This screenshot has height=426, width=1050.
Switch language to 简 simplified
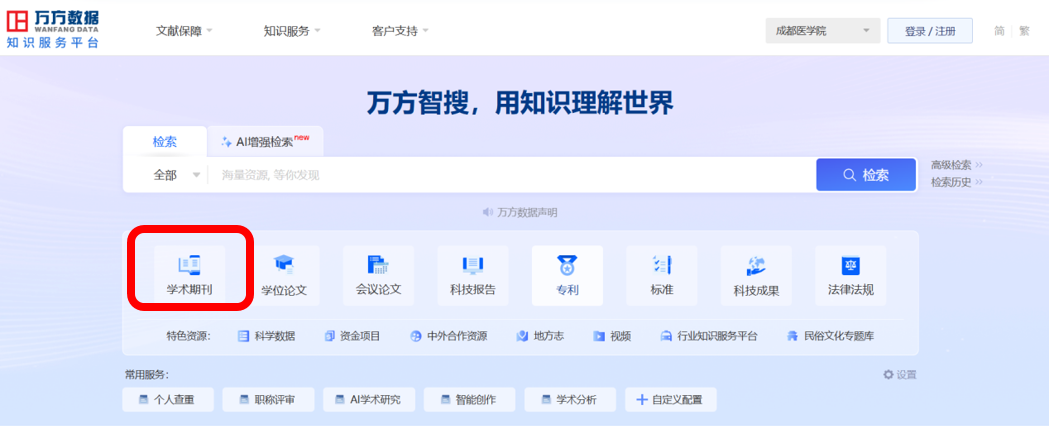tap(999, 31)
